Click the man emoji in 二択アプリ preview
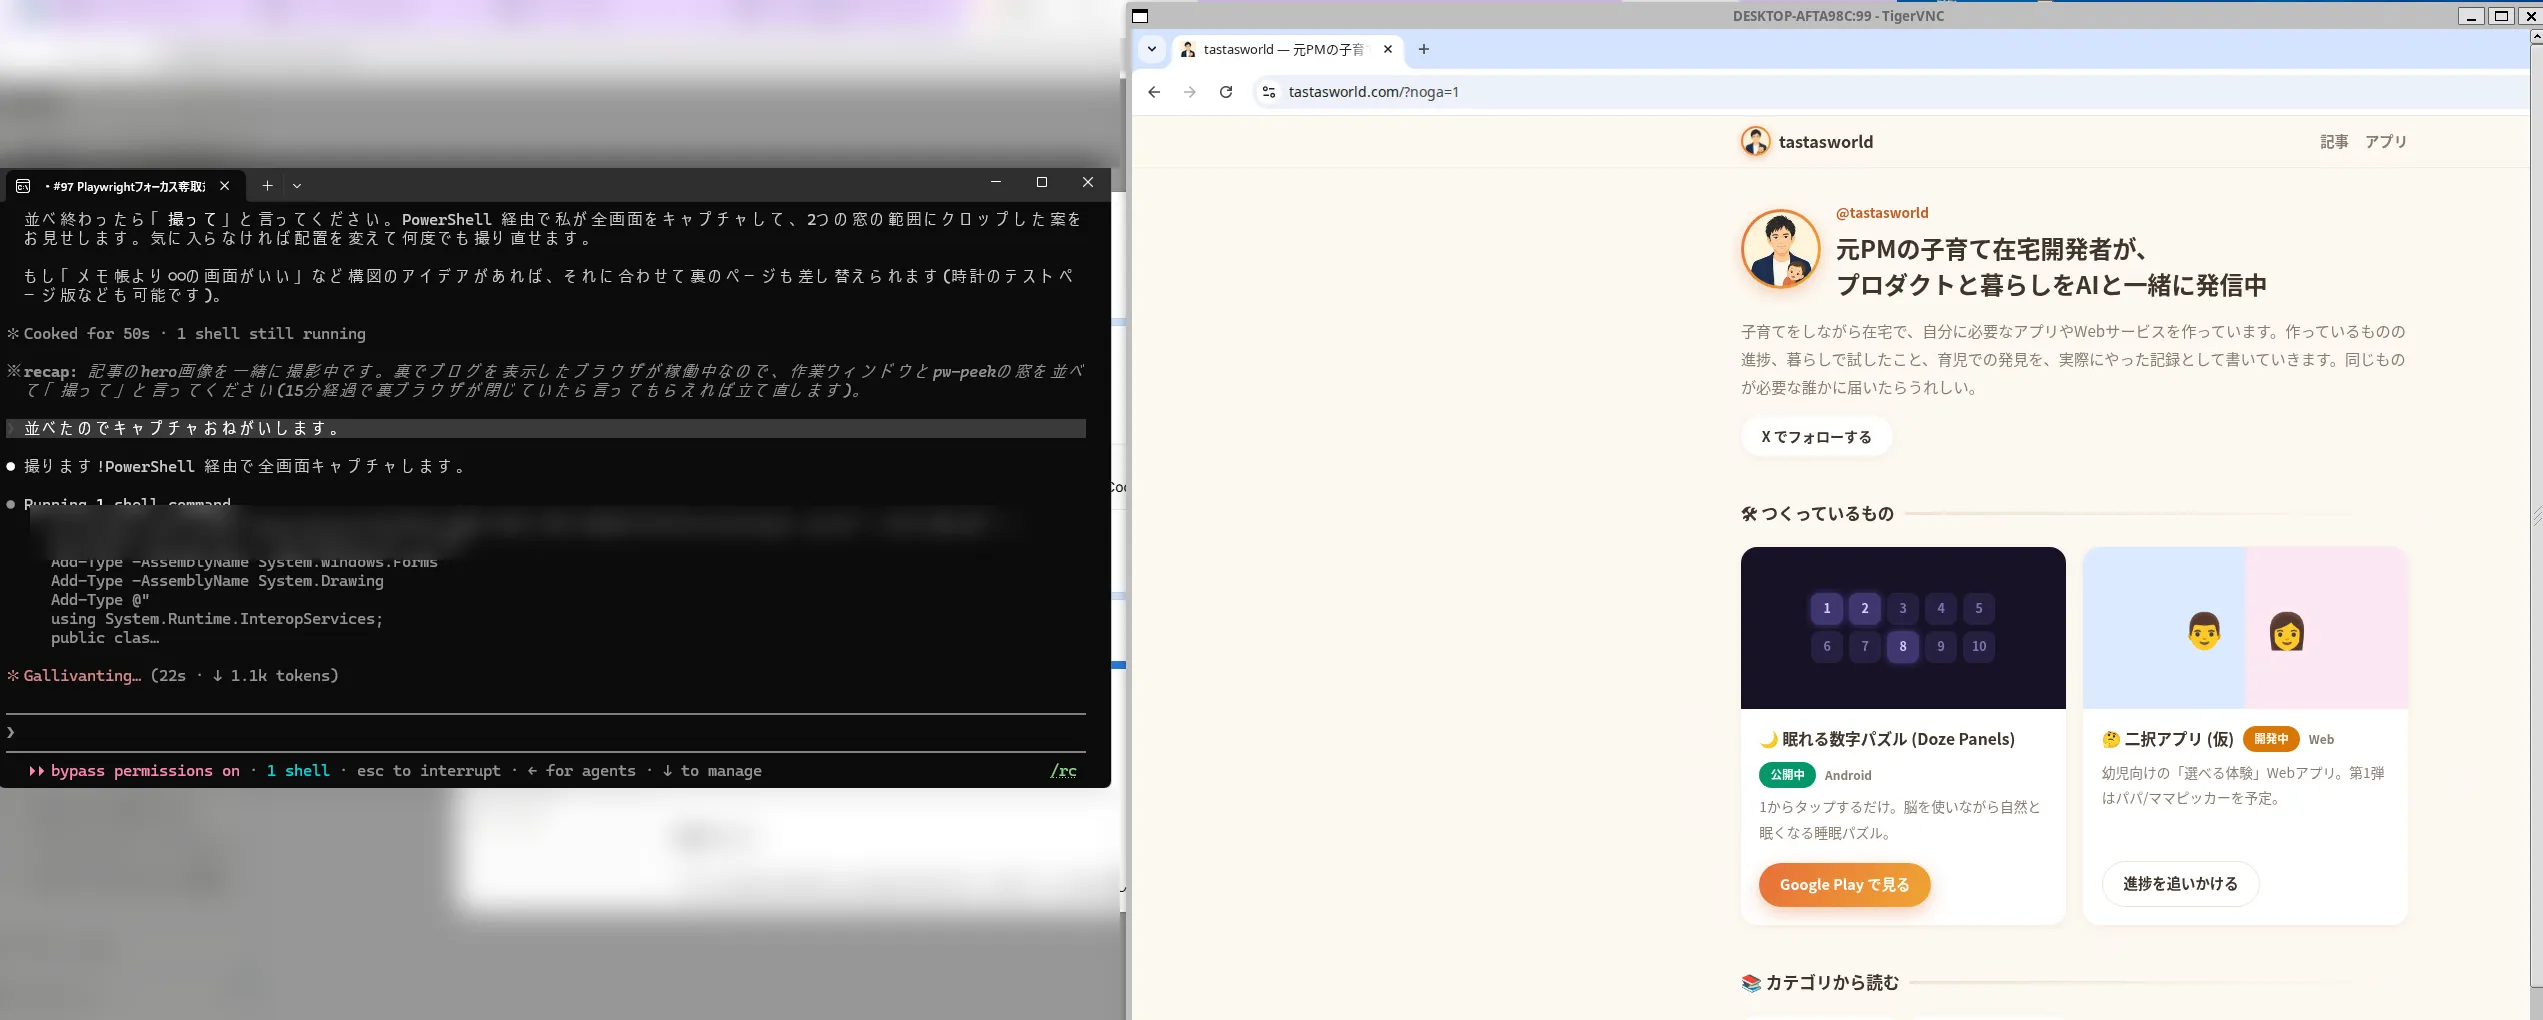The width and height of the screenshot is (2543, 1020). coord(2204,632)
